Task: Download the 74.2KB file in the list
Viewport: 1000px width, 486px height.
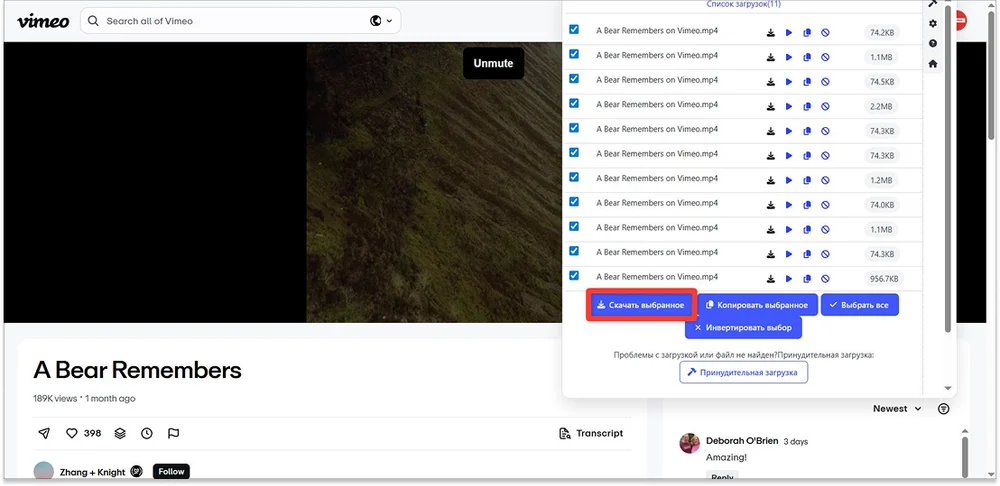Action: pos(771,32)
